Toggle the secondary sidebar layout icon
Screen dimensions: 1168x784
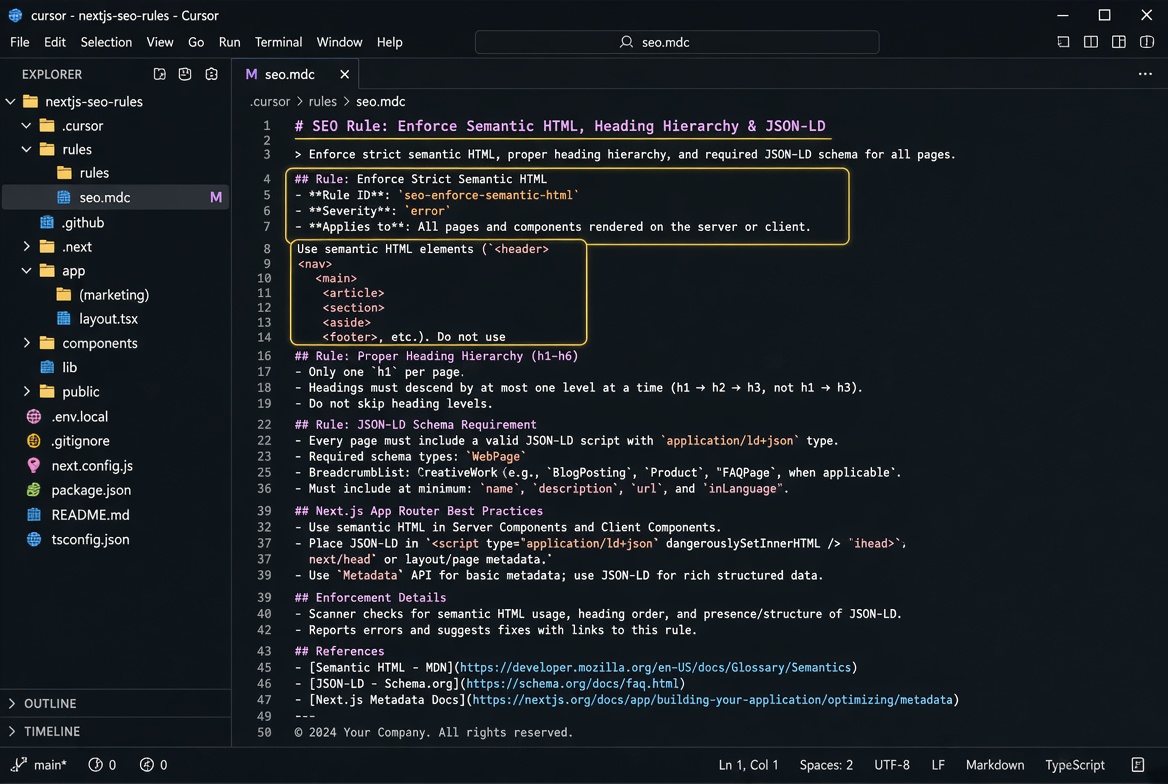[x=1118, y=42]
